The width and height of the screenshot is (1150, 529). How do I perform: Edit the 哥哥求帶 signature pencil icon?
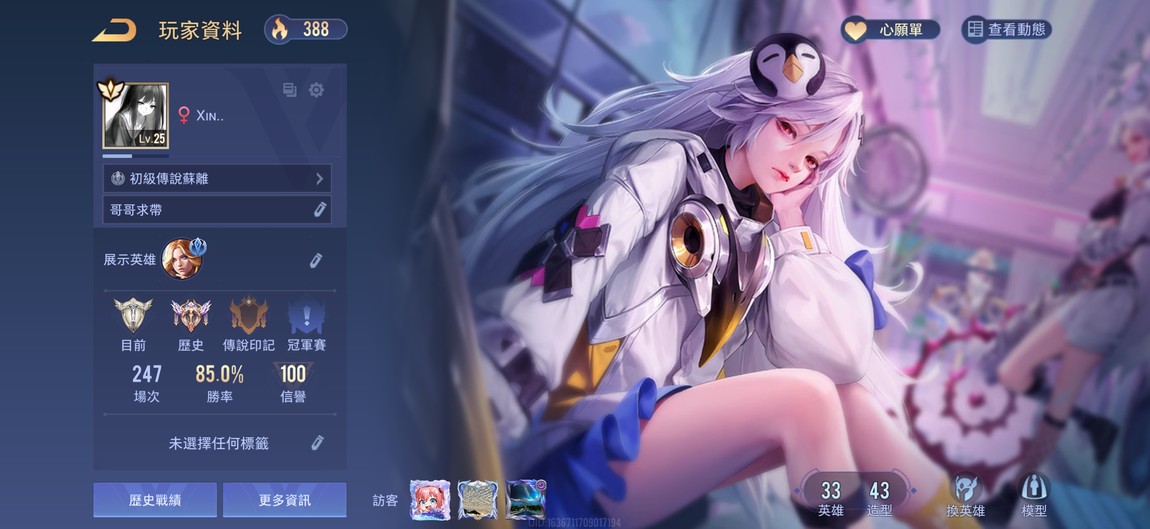(319, 209)
